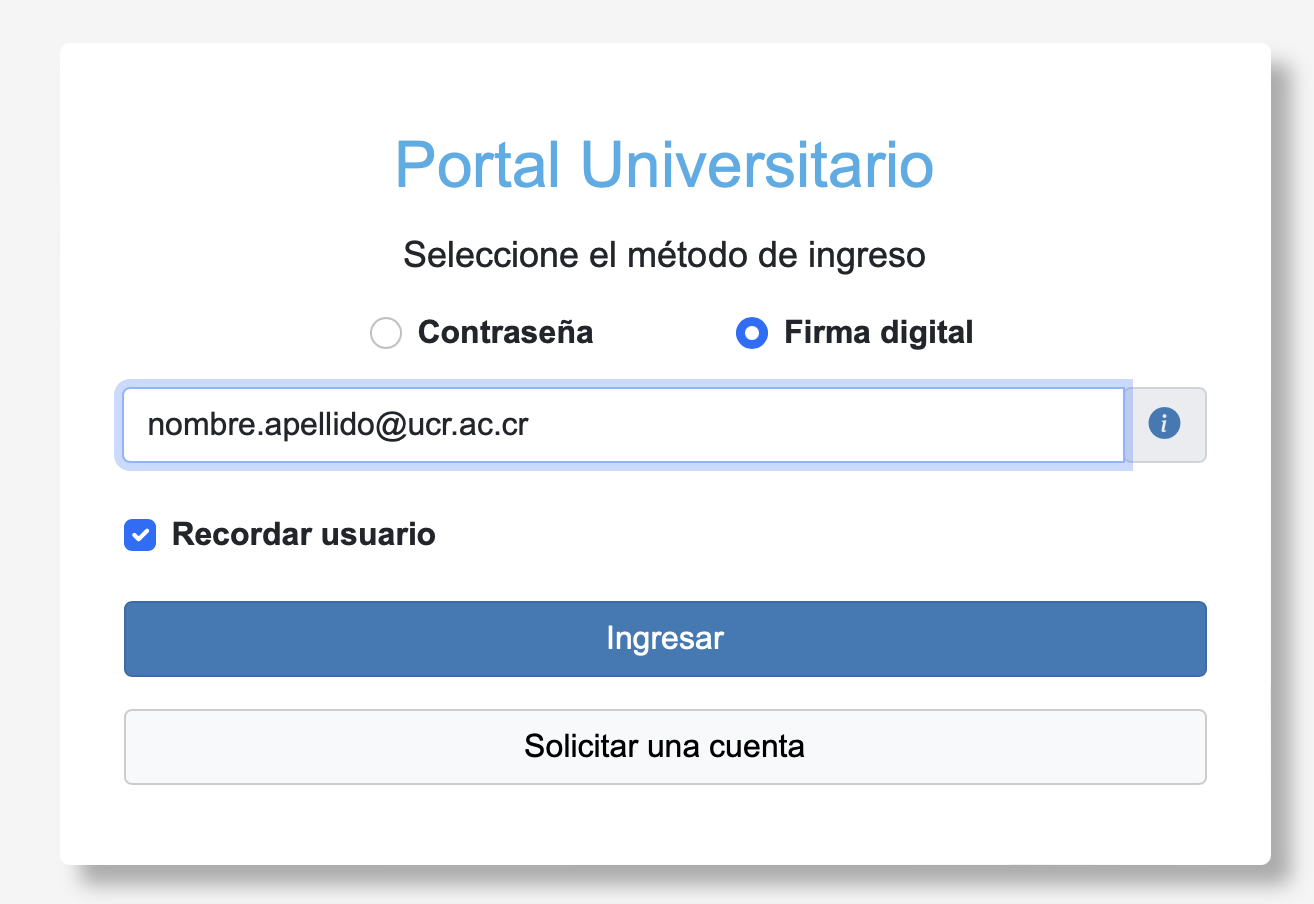
Task: Show help for the username input
Action: pos(1165,424)
